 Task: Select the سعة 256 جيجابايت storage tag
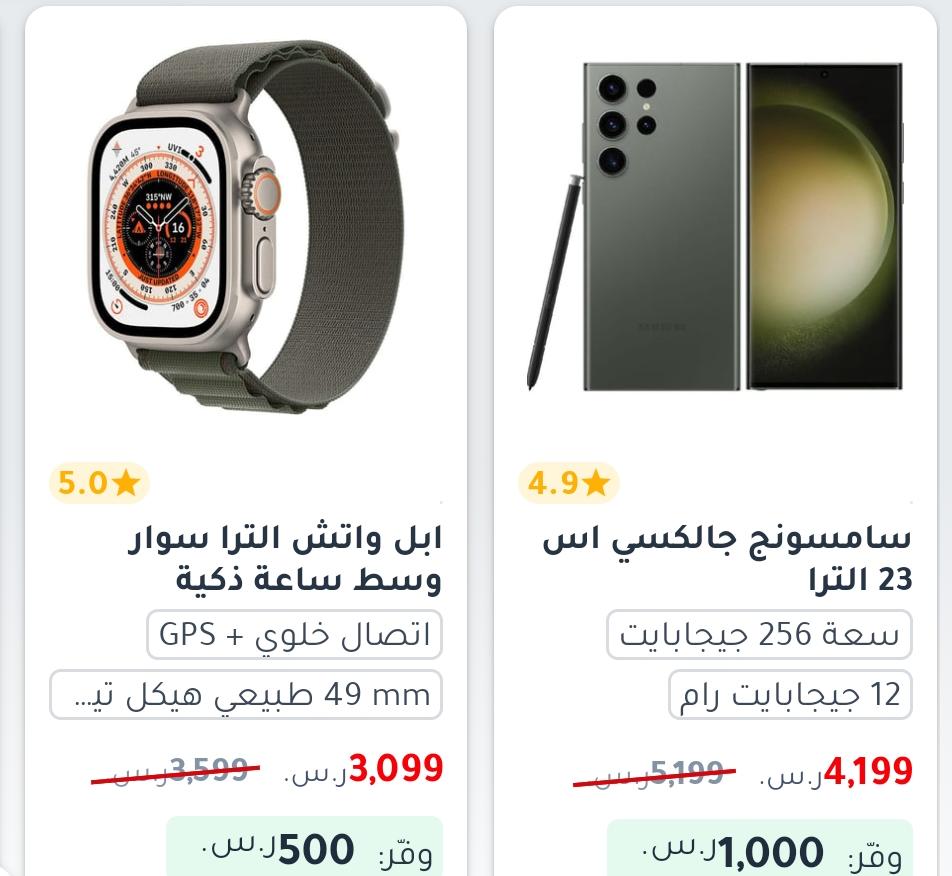pos(760,634)
